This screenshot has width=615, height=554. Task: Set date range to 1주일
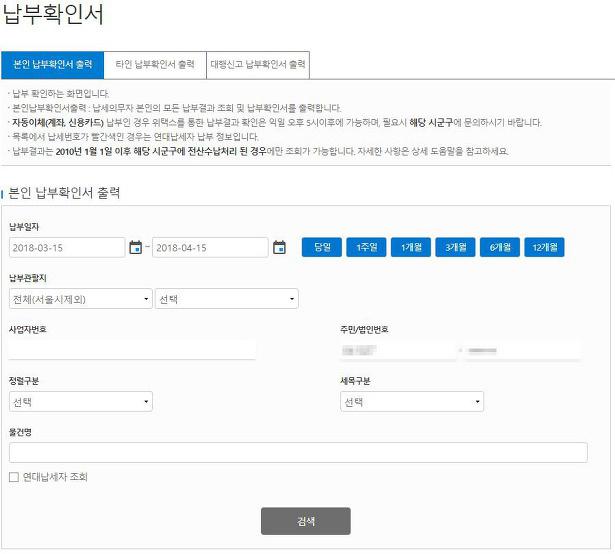(x=366, y=247)
